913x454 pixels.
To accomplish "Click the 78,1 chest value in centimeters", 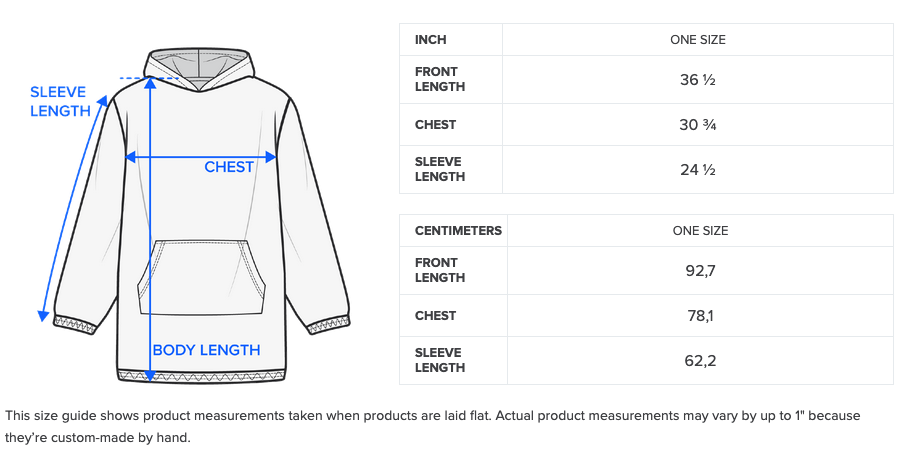I will 699,316.
